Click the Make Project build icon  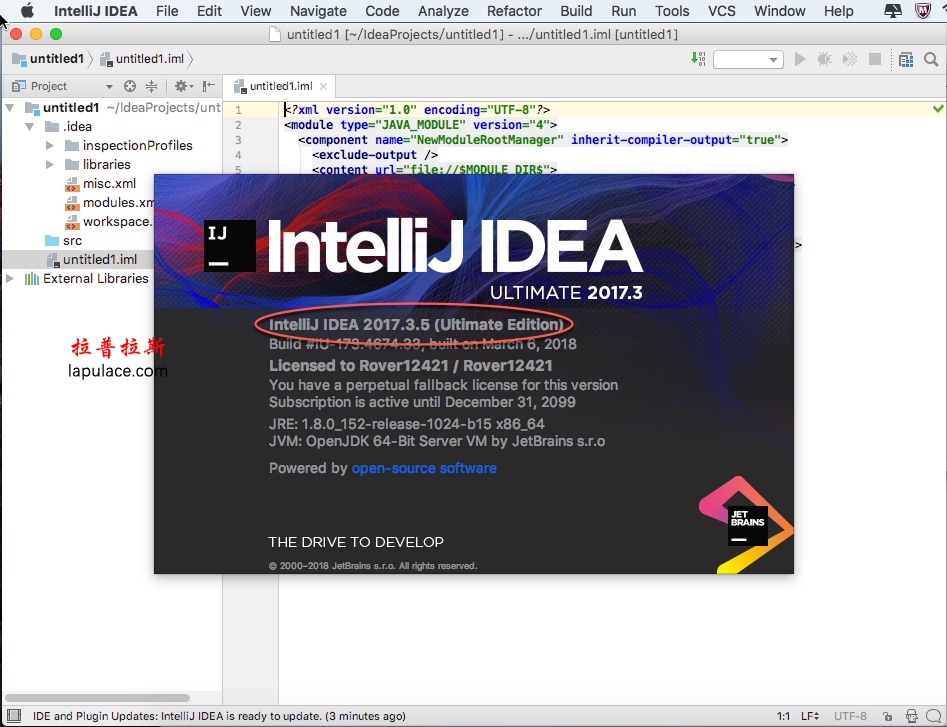[698, 59]
